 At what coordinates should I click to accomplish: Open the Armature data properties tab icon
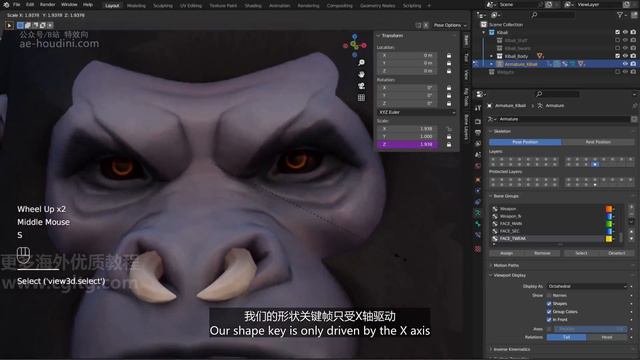pyautogui.click(x=478, y=213)
